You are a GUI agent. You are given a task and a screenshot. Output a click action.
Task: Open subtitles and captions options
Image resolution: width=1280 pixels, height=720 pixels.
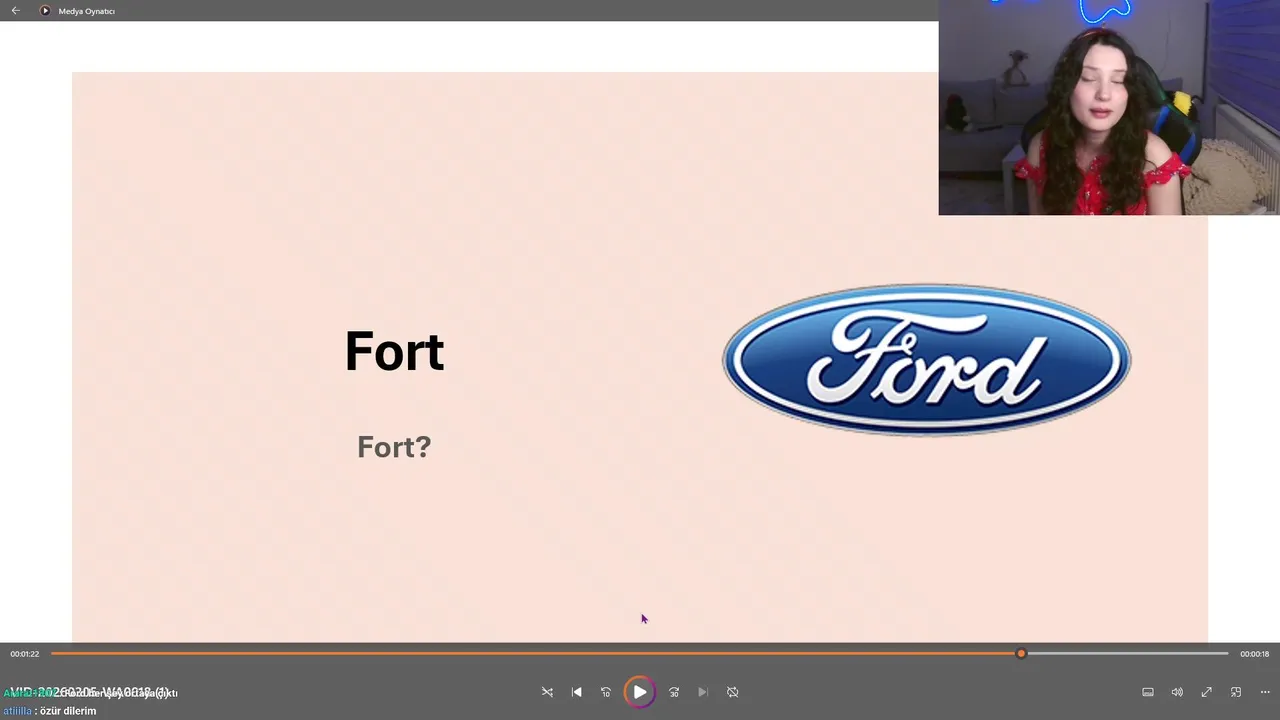coord(1148,692)
